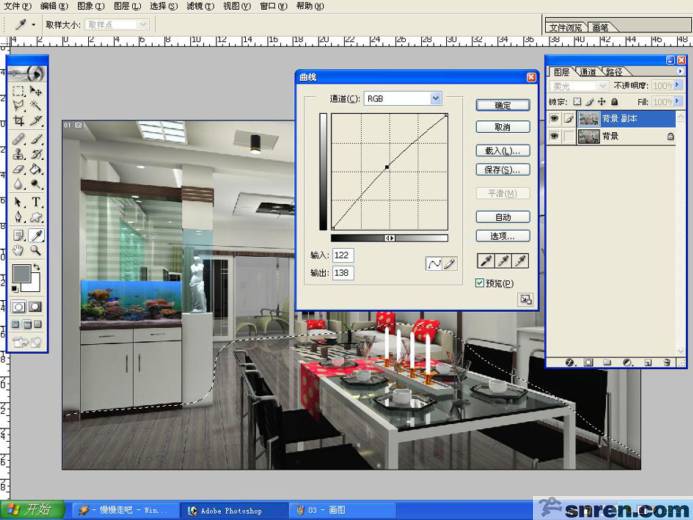Select the Pen tool
Viewport: 693px width, 520px height.
click(x=18, y=217)
